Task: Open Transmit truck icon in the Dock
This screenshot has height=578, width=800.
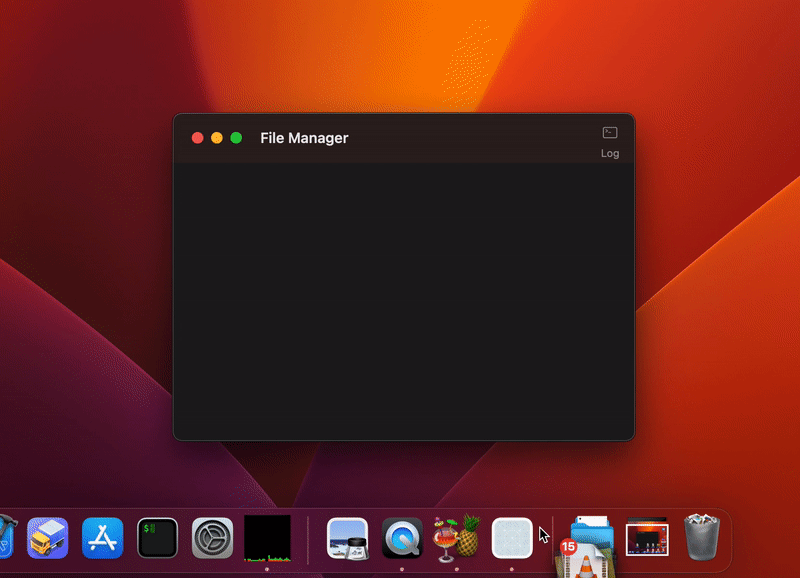Action: tap(47, 538)
